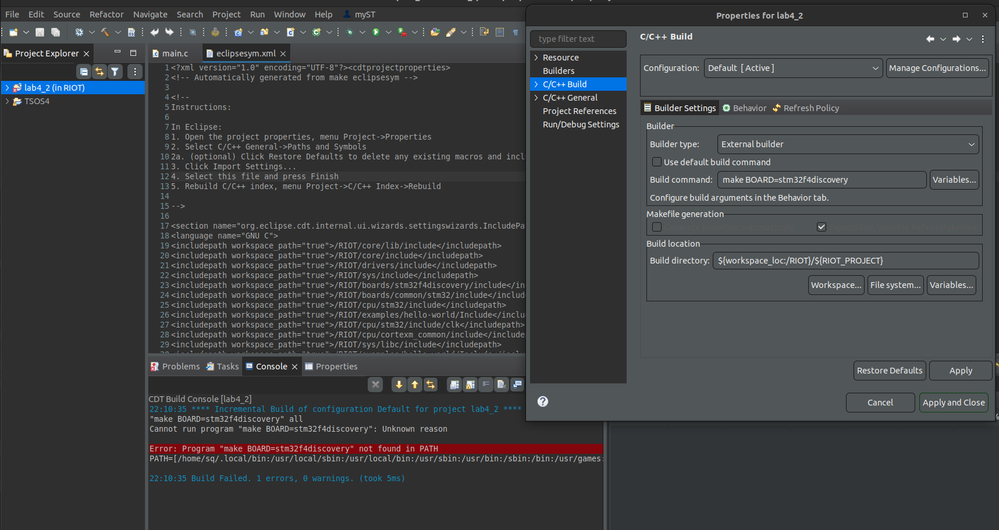The image size is (999, 530).
Task: Click the Link with Editor icon in Project Explorer
Action: click(99, 72)
